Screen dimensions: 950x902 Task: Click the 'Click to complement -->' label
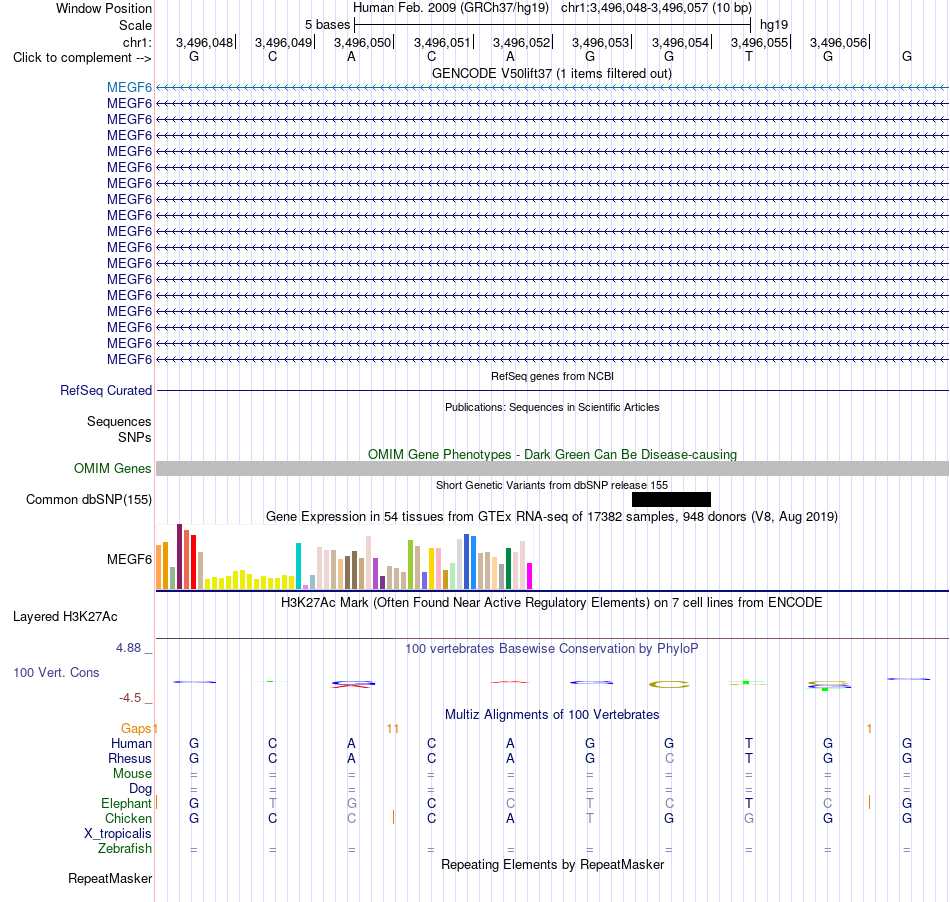click(82, 58)
